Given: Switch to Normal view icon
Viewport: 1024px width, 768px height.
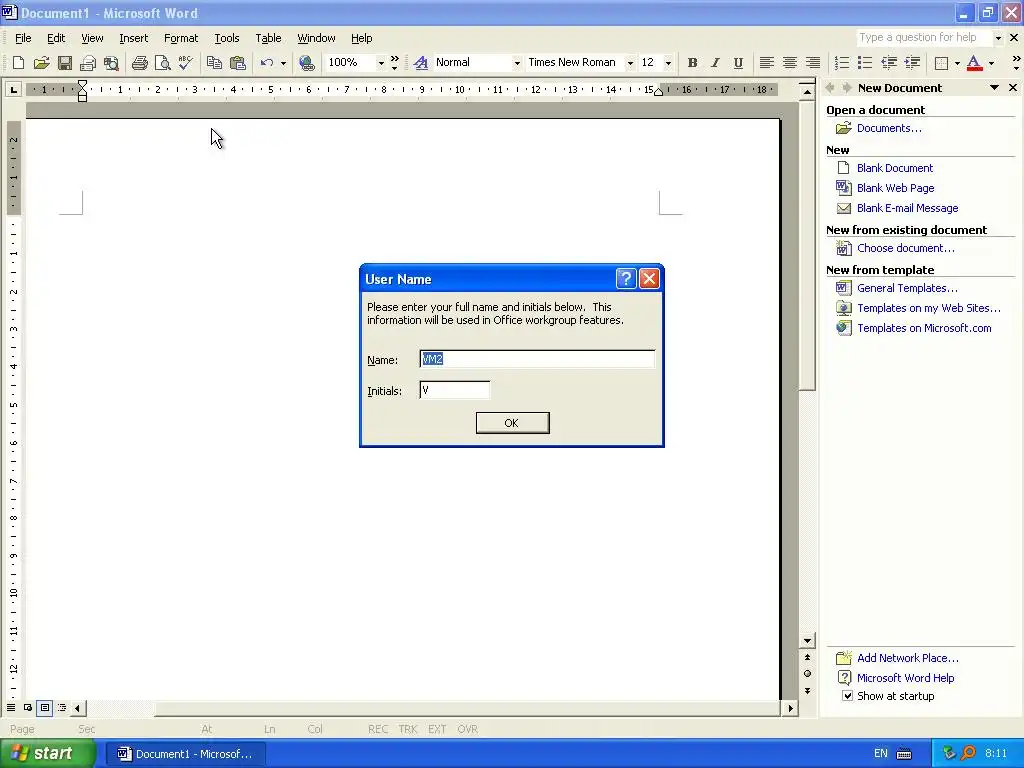Looking at the screenshot, I should click(x=11, y=707).
